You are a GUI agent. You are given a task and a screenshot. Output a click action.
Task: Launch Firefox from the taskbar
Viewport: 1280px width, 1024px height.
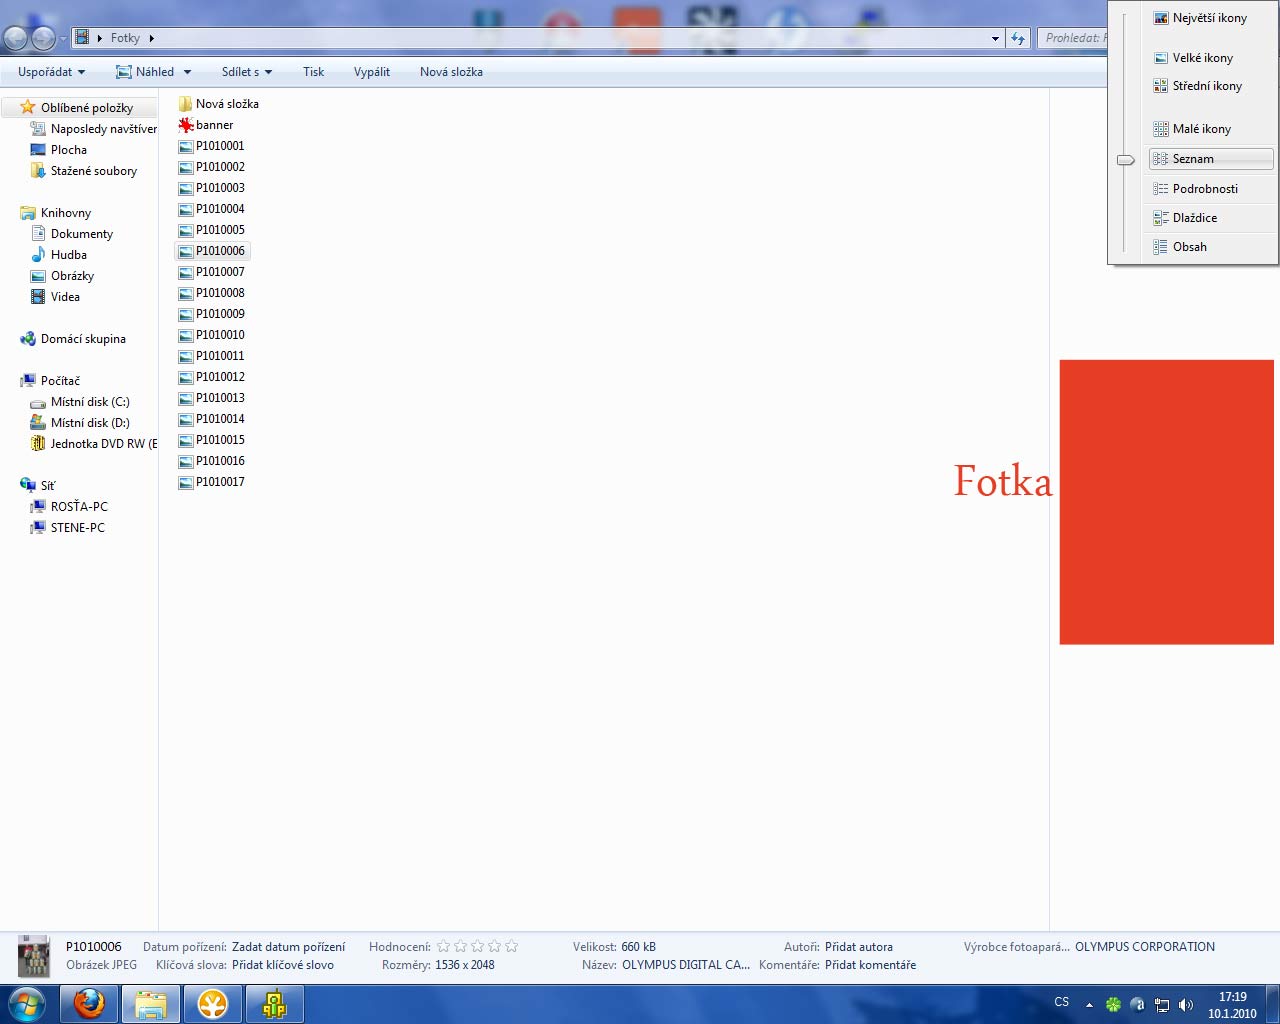(x=89, y=1004)
